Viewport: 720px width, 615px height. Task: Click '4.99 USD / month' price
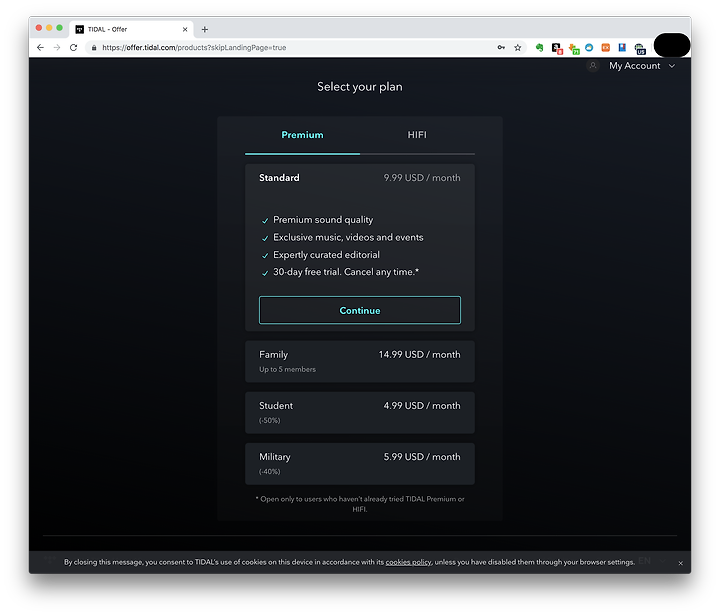coord(422,406)
